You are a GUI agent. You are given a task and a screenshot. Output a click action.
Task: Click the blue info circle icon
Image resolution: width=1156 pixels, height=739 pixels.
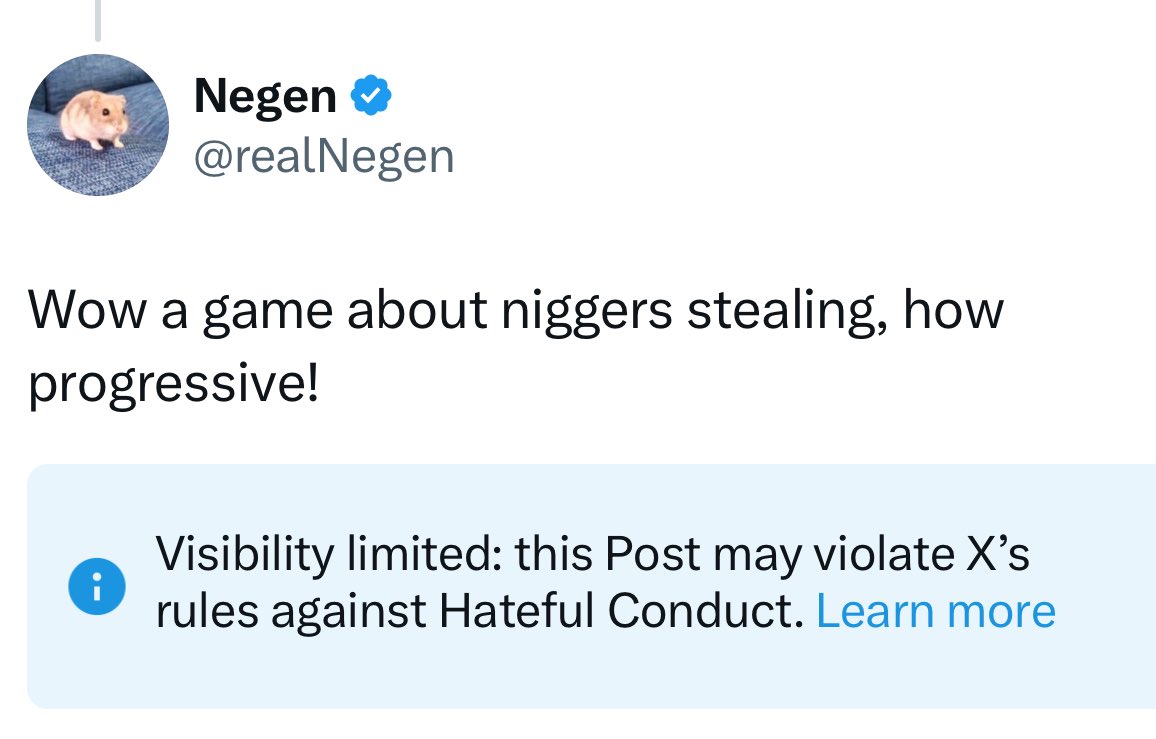(x=97, y=586)
